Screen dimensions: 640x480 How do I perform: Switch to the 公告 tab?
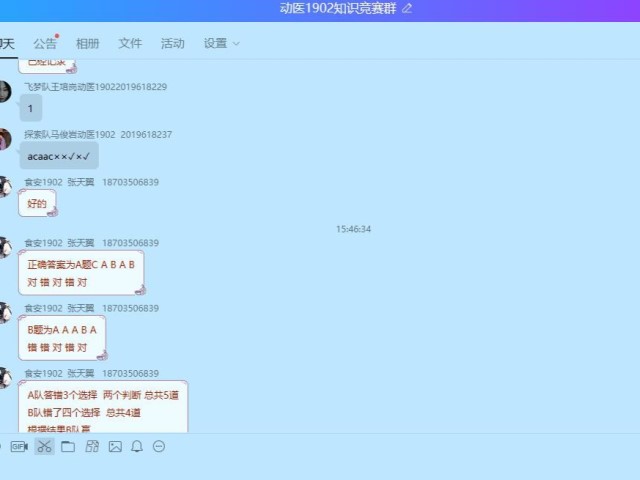pyautogui.click(x=45, y=43)
